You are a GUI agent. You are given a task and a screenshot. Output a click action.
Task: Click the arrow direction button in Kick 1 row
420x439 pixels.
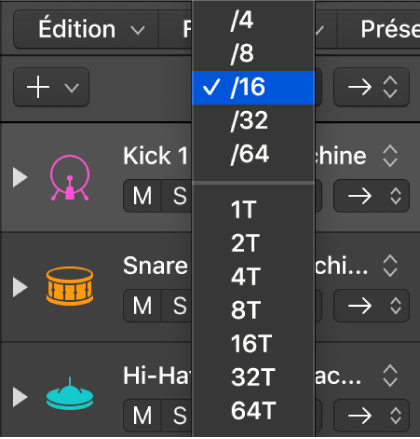click(x=371, y=196)
